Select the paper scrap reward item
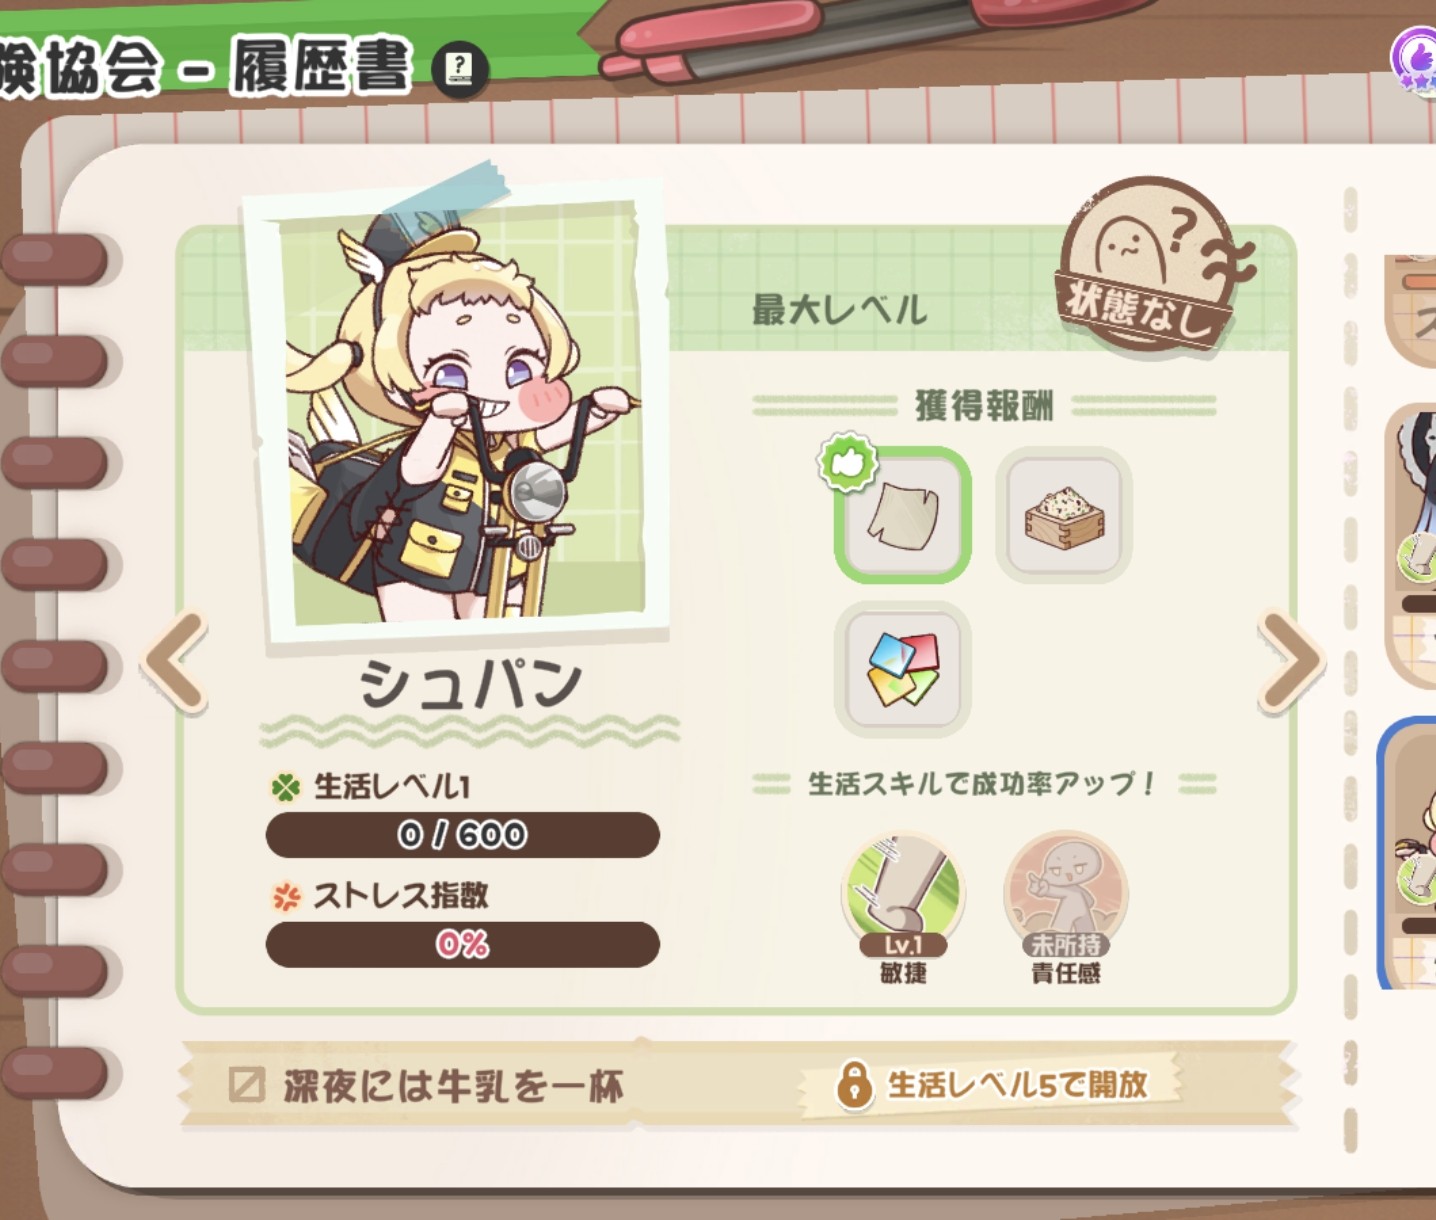Screen dimensions: 1436x1220 point(903,515)
